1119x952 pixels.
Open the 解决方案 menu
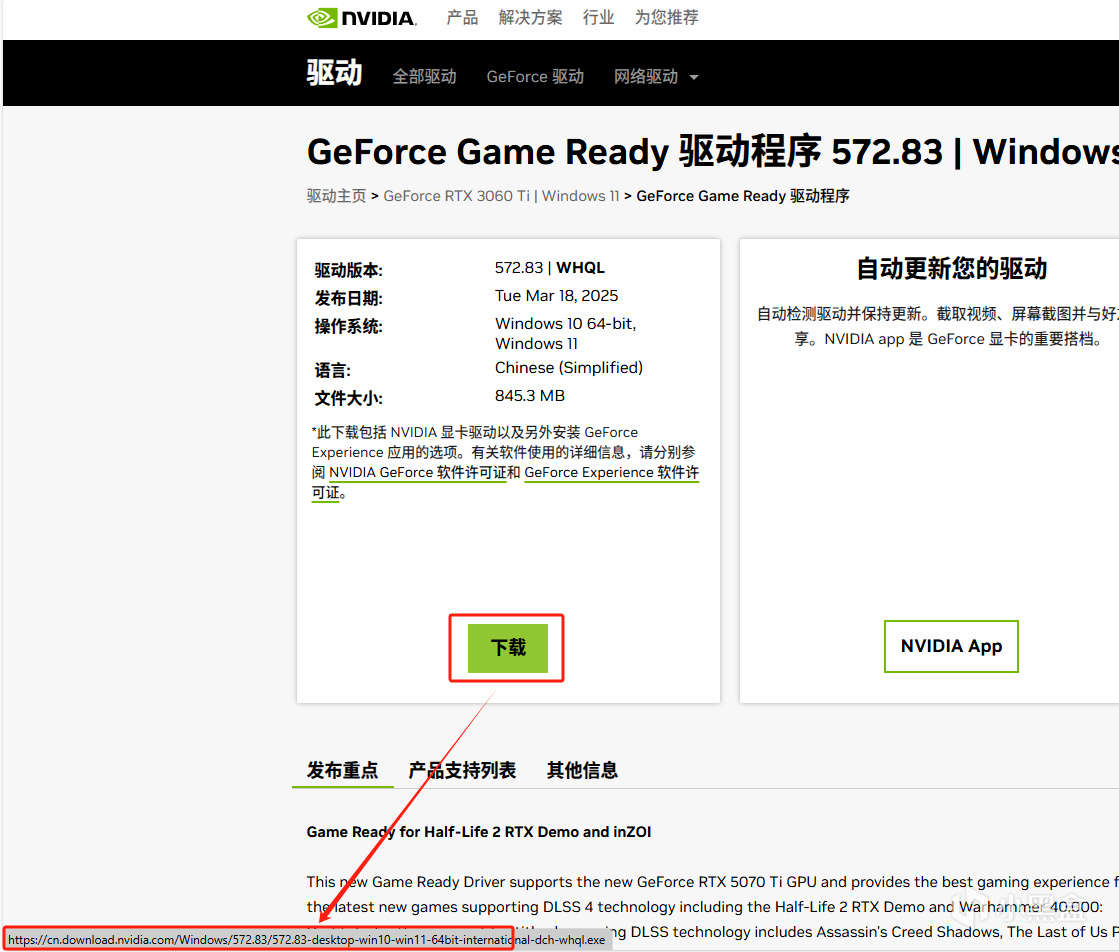pyautogui.click(x=530, y=17)
